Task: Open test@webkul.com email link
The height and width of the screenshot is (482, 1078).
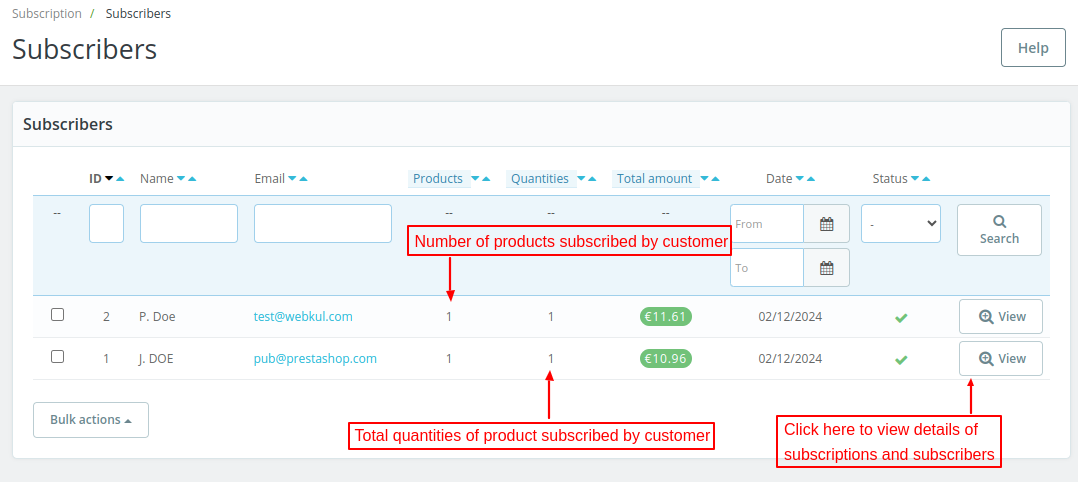Action: [303, 317]
